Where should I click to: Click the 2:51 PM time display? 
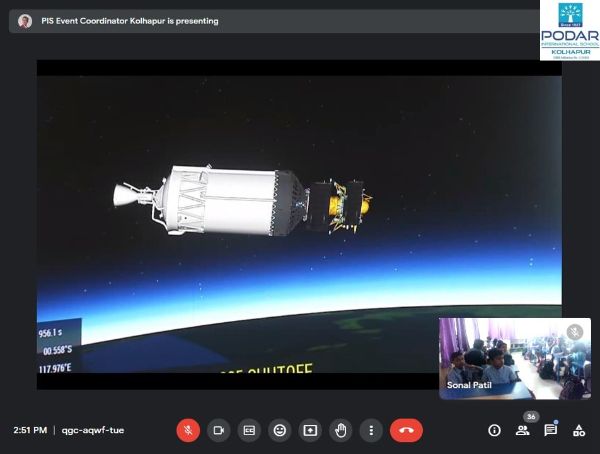(30, 430)
